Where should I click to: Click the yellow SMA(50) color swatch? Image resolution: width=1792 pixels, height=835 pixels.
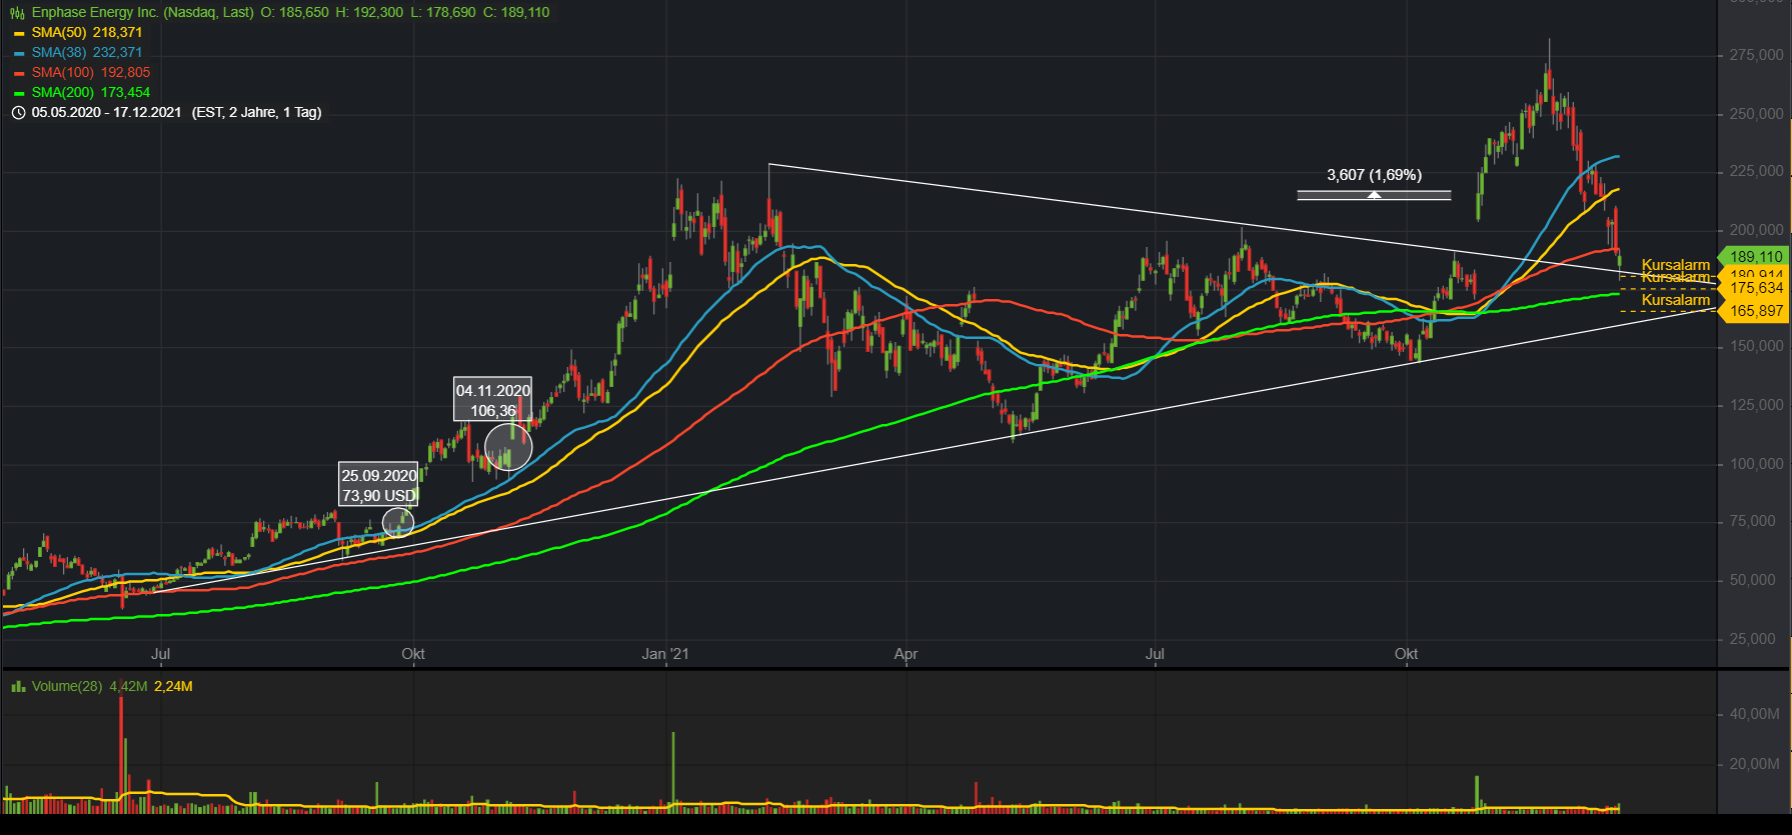tap(19, 33)
